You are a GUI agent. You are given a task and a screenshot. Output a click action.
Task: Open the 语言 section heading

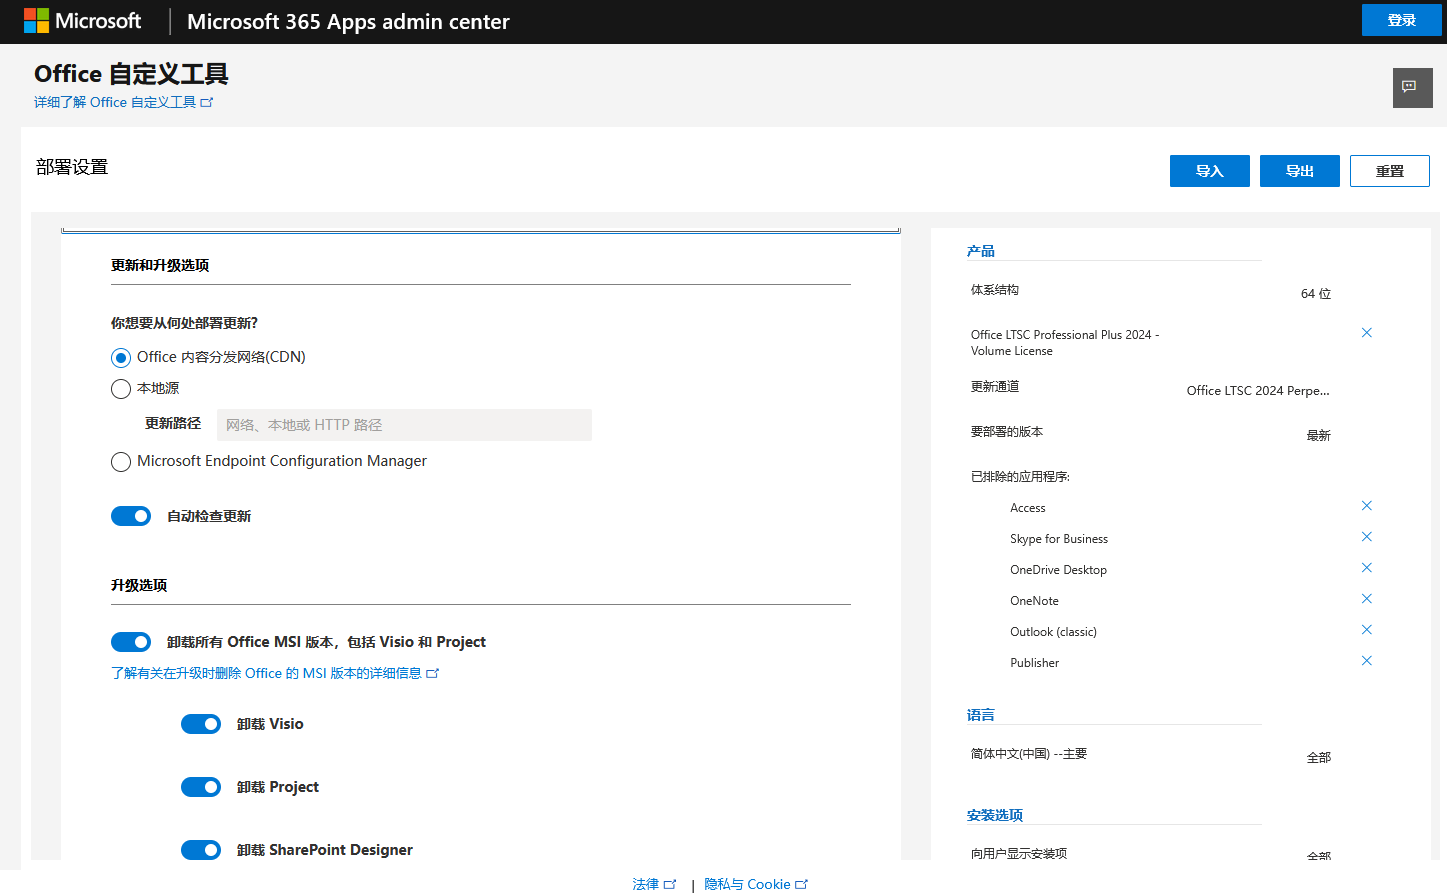(981, 715)
